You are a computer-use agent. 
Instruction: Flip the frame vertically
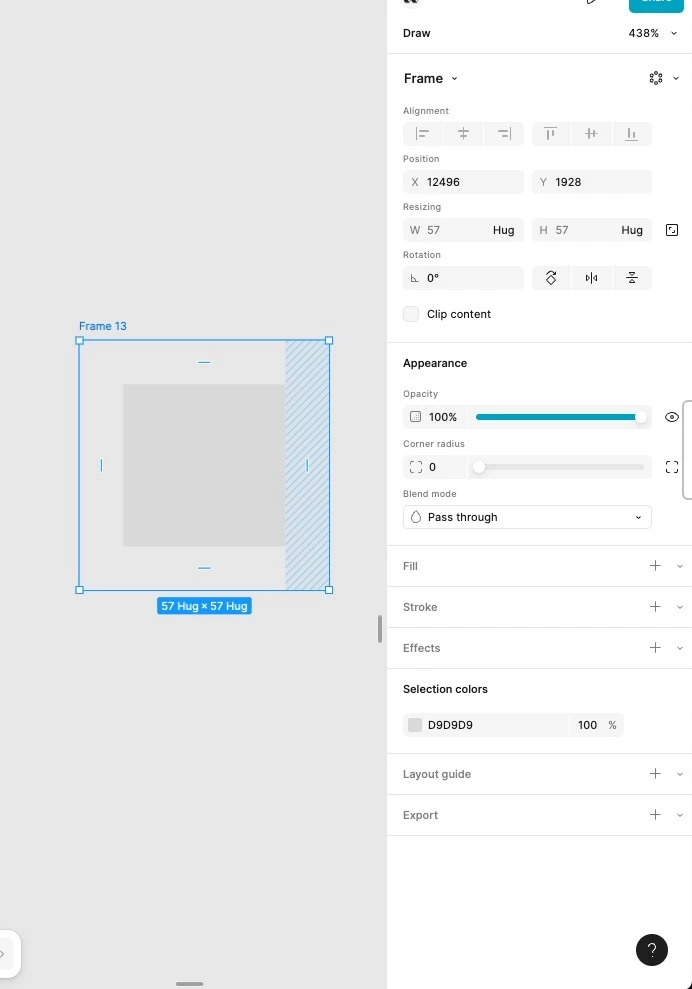pos(631,278)
